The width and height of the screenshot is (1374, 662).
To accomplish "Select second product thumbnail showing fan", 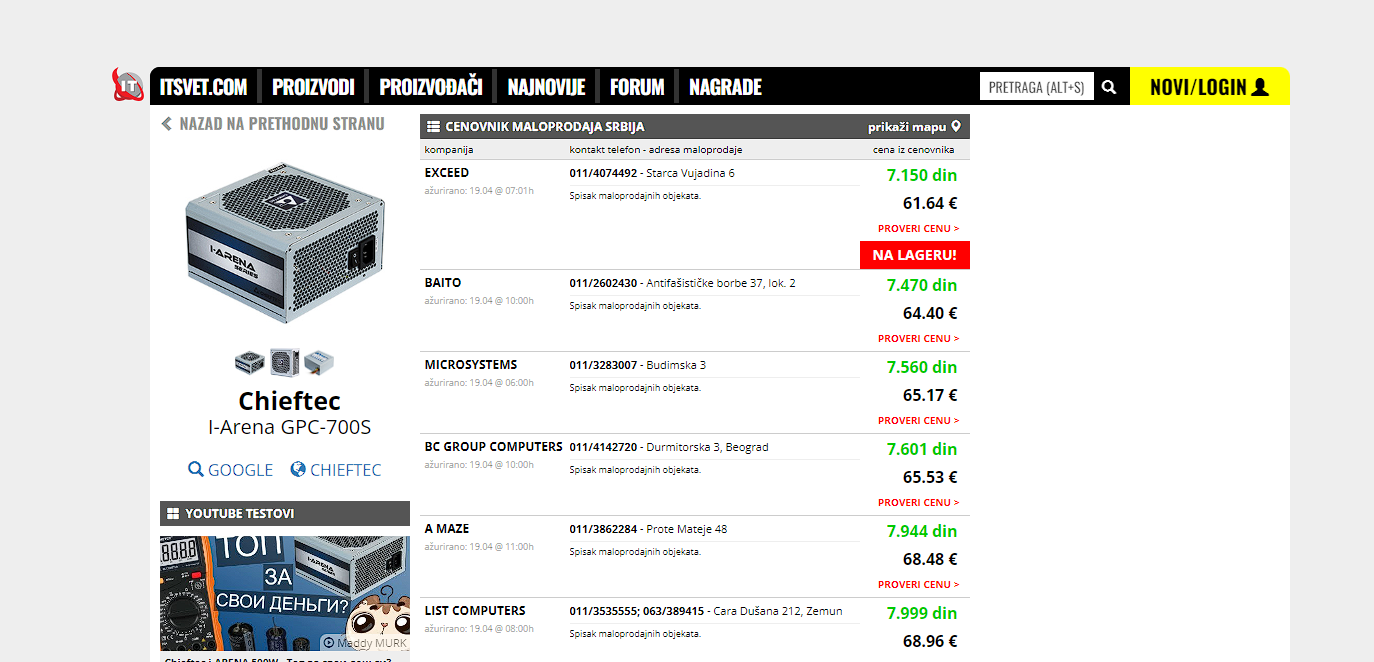I will pyautogui.click(x=285, y=362).
